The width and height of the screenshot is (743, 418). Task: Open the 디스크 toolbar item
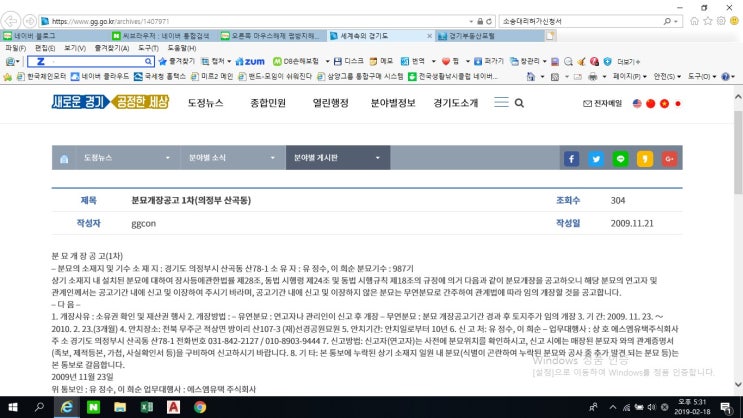(x=349, y=61)
